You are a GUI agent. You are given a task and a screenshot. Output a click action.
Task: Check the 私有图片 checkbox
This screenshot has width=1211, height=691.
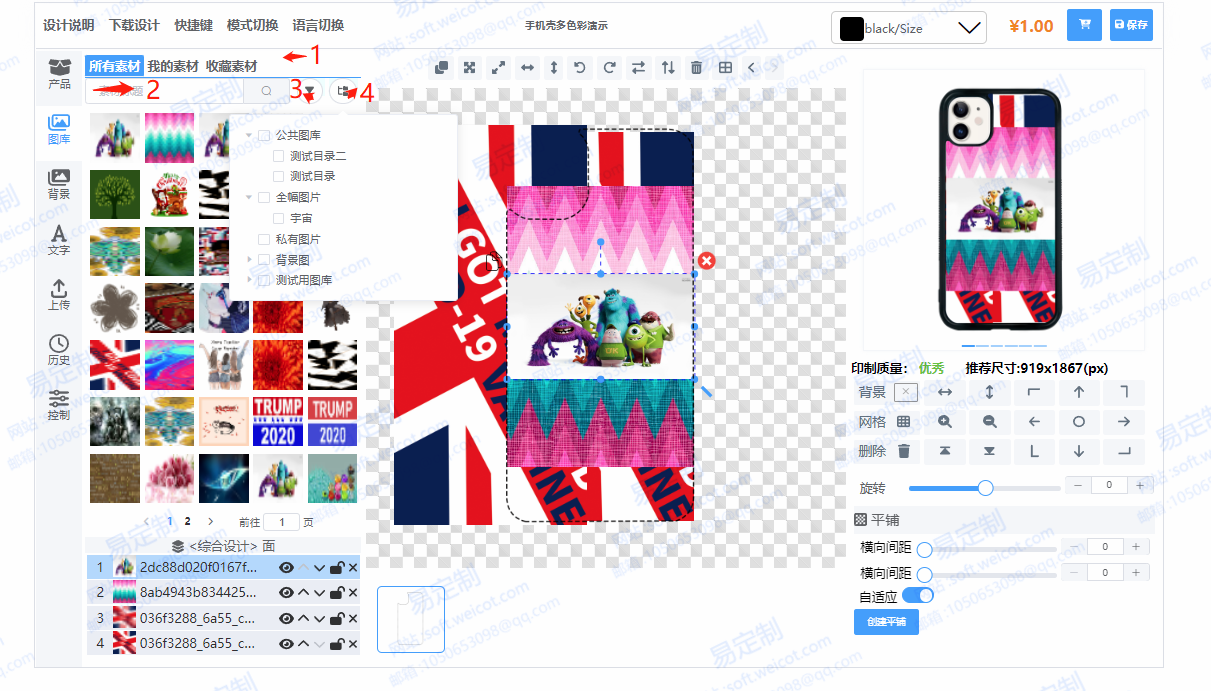click(264, 239)
